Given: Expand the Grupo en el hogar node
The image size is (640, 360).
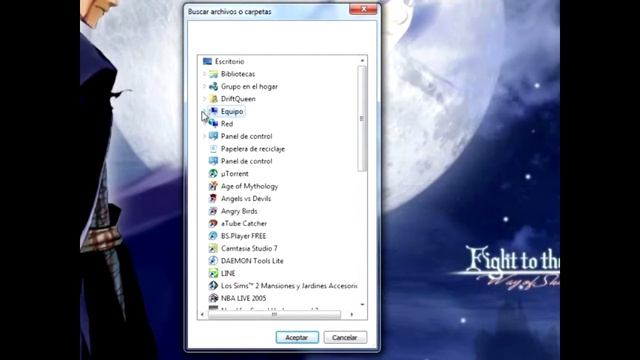Looking at the screenshot, I should point(204,86).
